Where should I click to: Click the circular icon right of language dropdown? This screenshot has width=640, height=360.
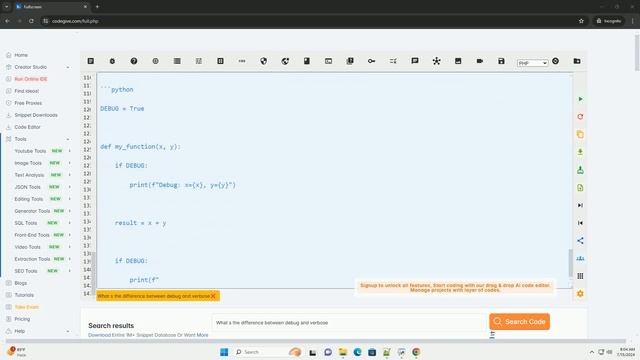[556, 61]
